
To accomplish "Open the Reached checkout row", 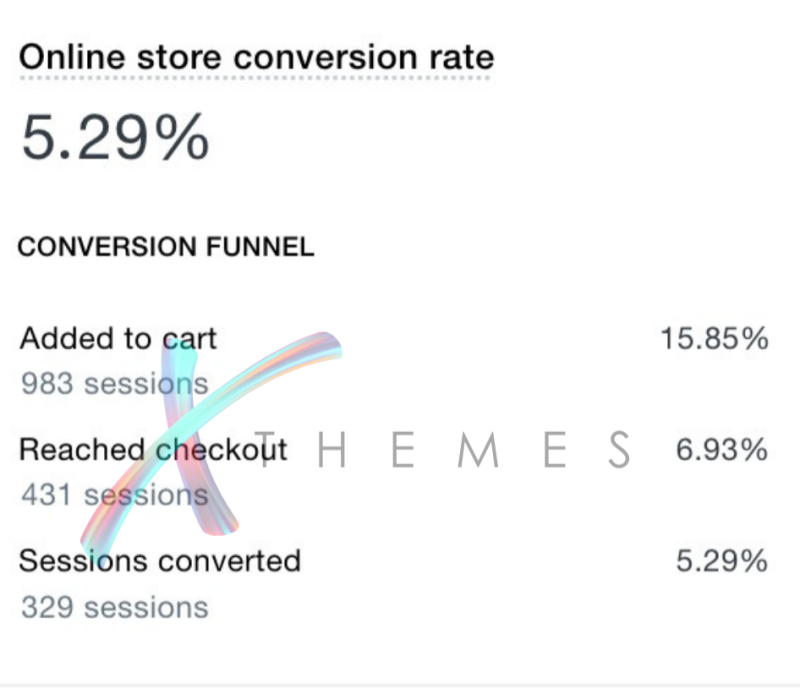I will [394, 472].
